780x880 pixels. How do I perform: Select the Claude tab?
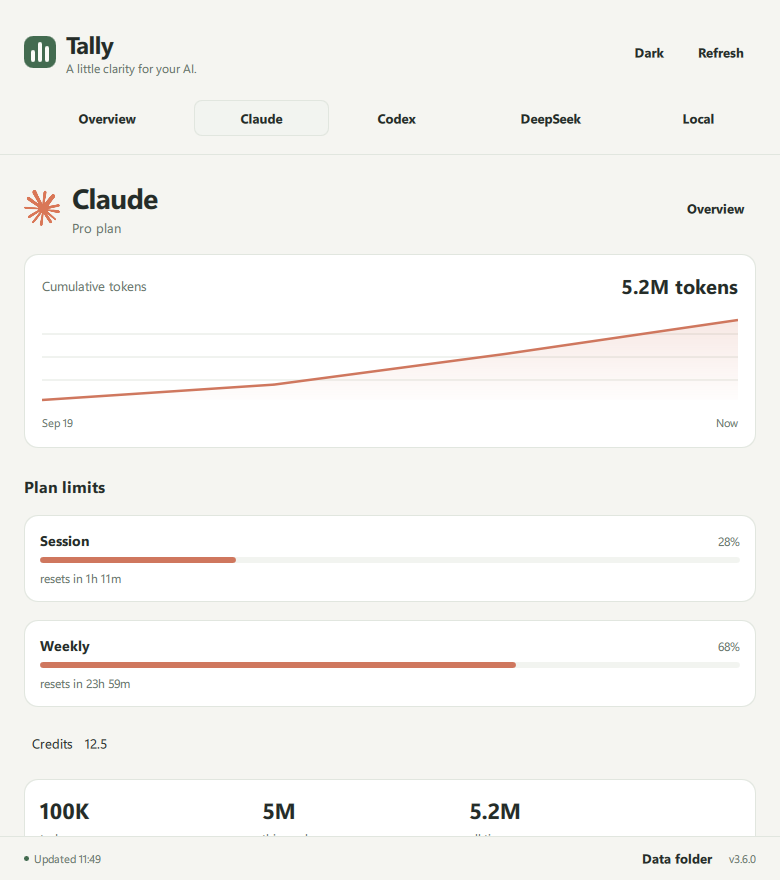coord(261,118)
